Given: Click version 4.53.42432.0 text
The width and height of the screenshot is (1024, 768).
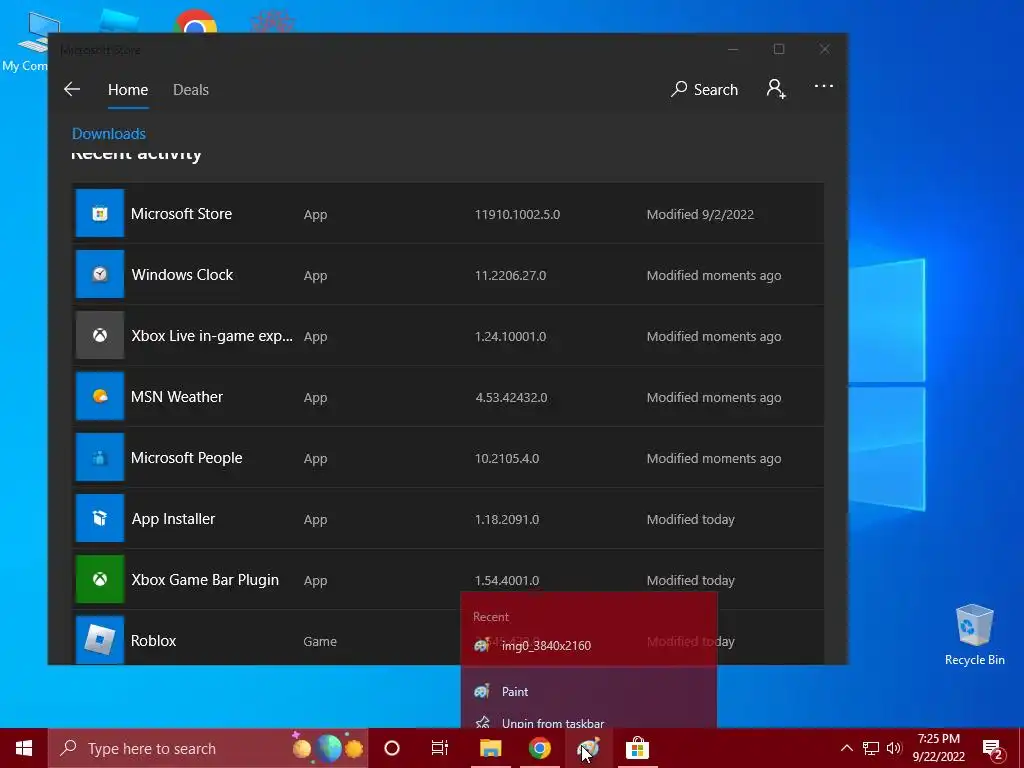Looking at the screenshot, I should (x=511, y=398).
